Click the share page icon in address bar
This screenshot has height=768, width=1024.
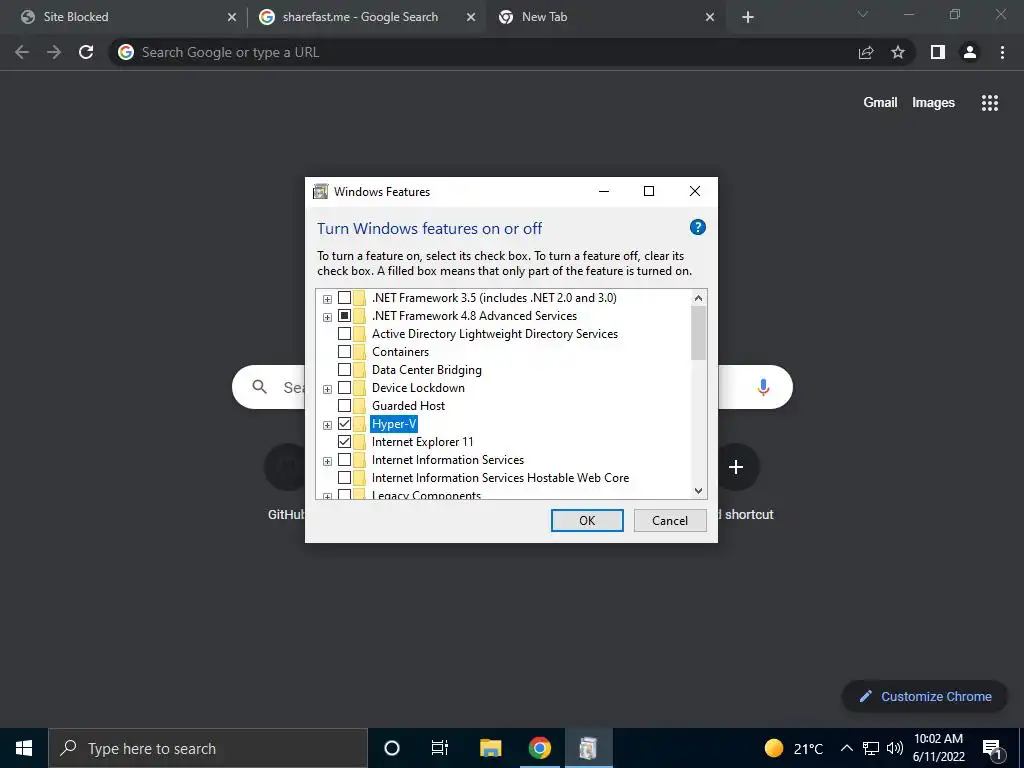[866, 52]
